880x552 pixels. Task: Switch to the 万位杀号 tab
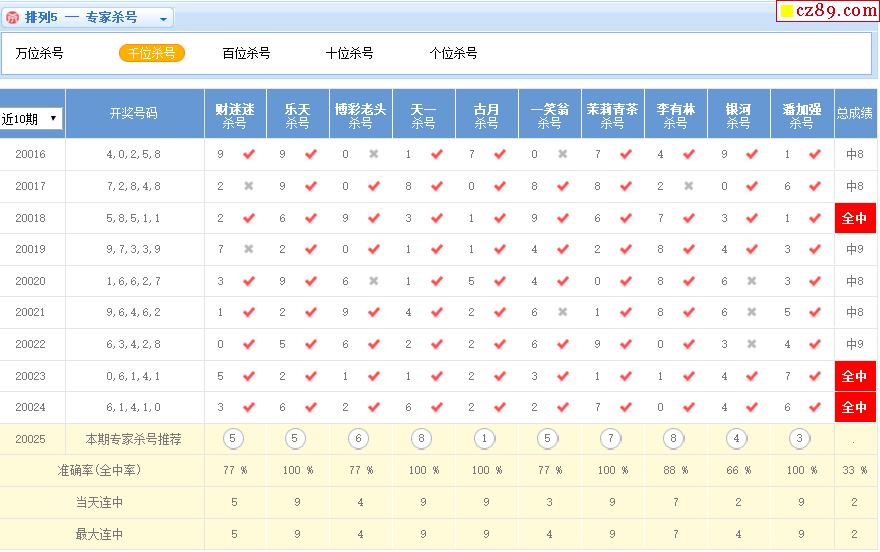click(x=40, y=54)
